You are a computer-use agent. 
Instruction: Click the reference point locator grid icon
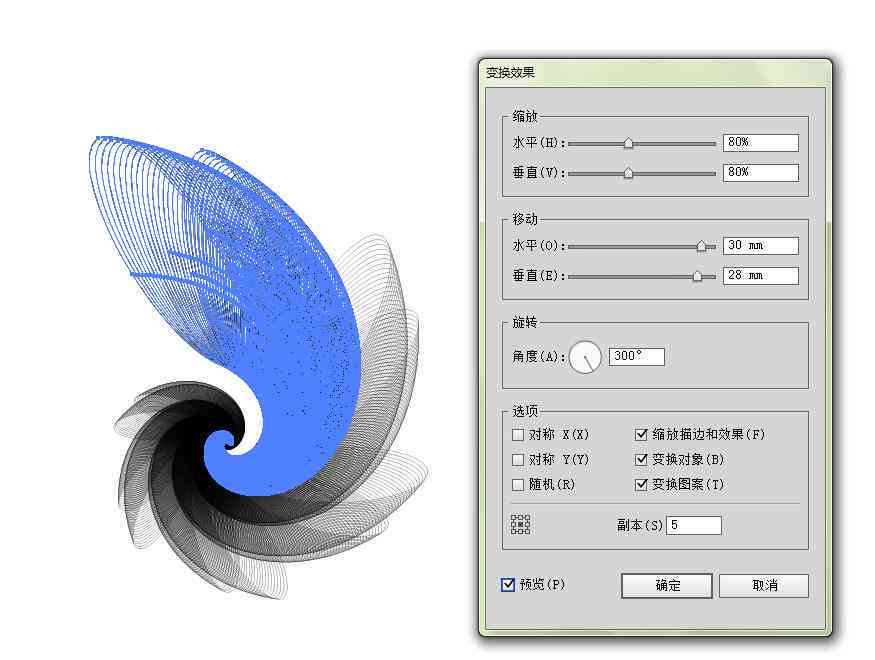521,524
